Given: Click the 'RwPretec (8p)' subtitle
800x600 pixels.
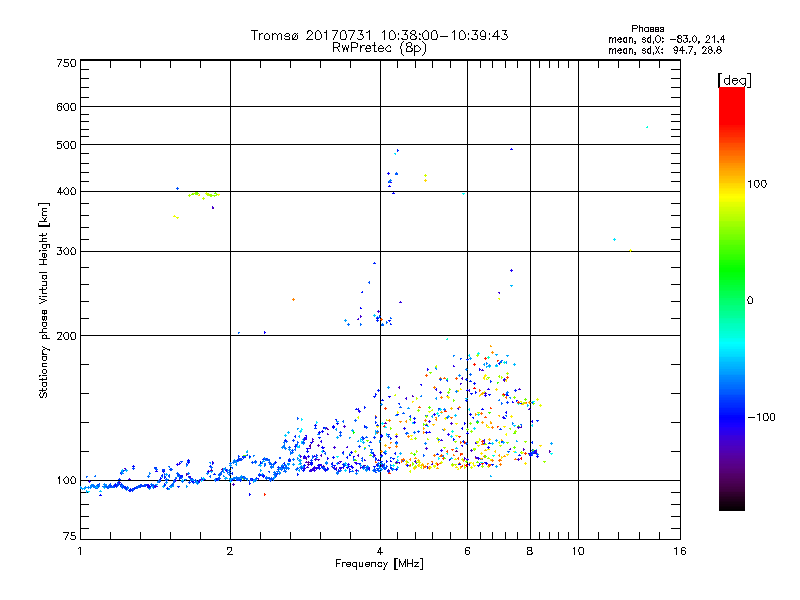Looking at the screenshot, I should (379, 48).
